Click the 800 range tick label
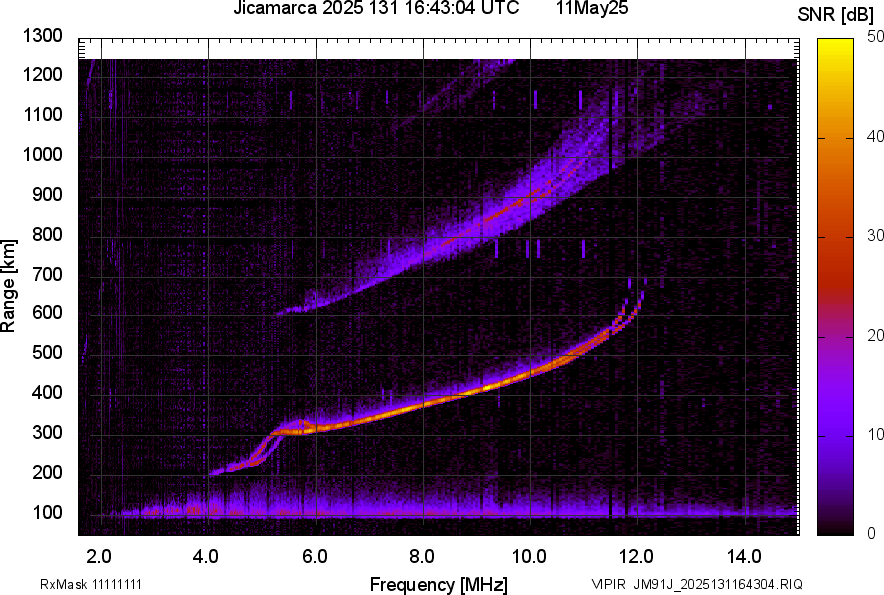This screenshot has height=595, width=884. point(47,234)
